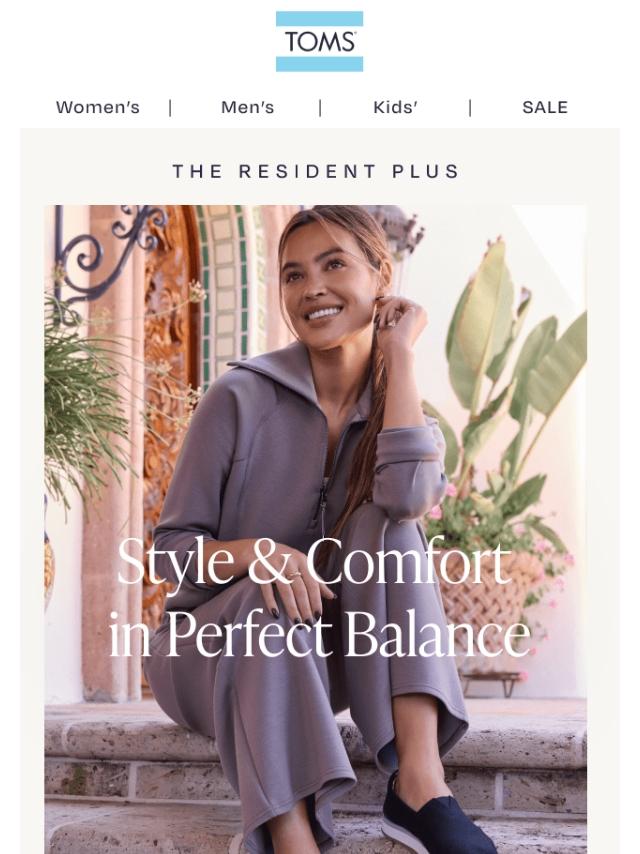Click the 'in Perfect Balance' headline line
Screen dimensions: 640x854
(319, 634)
